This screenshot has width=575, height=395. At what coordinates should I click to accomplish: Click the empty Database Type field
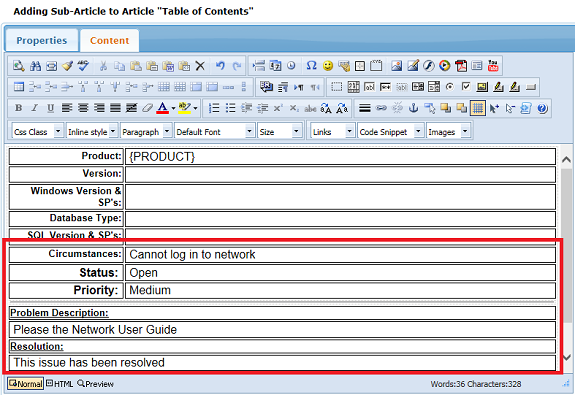click(x=340, y=219)
